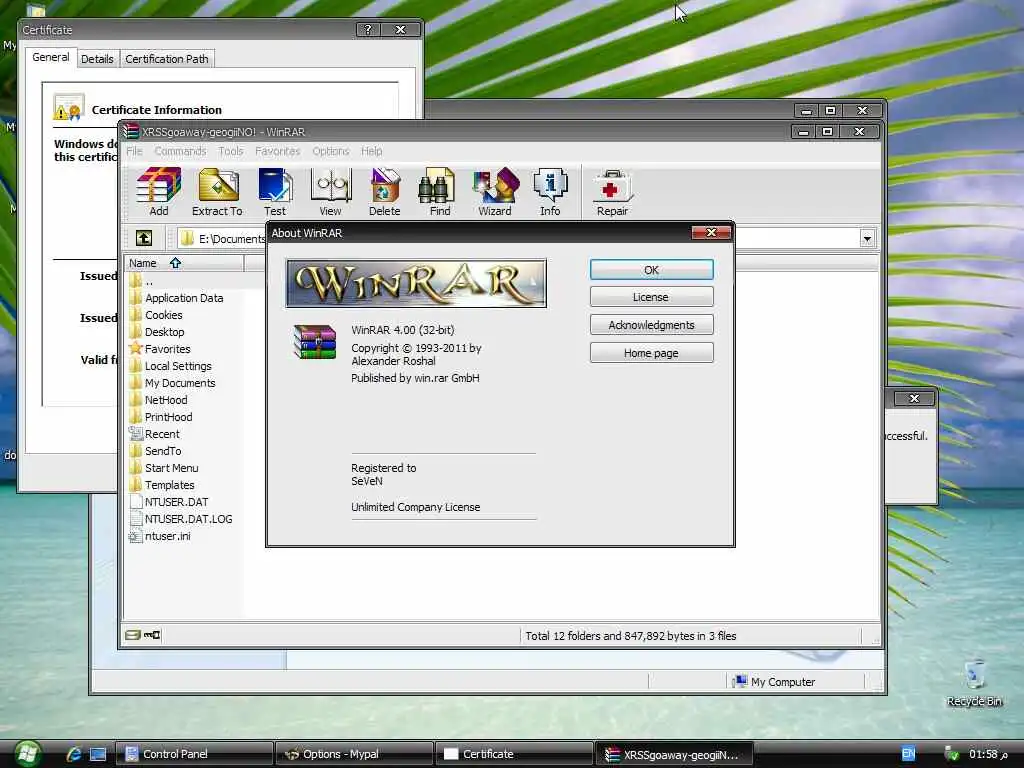Screen dimensions: 1024x768
Task: Click the XRSSgoaway WinRAR taskbar button
Action: coord(674,754)
